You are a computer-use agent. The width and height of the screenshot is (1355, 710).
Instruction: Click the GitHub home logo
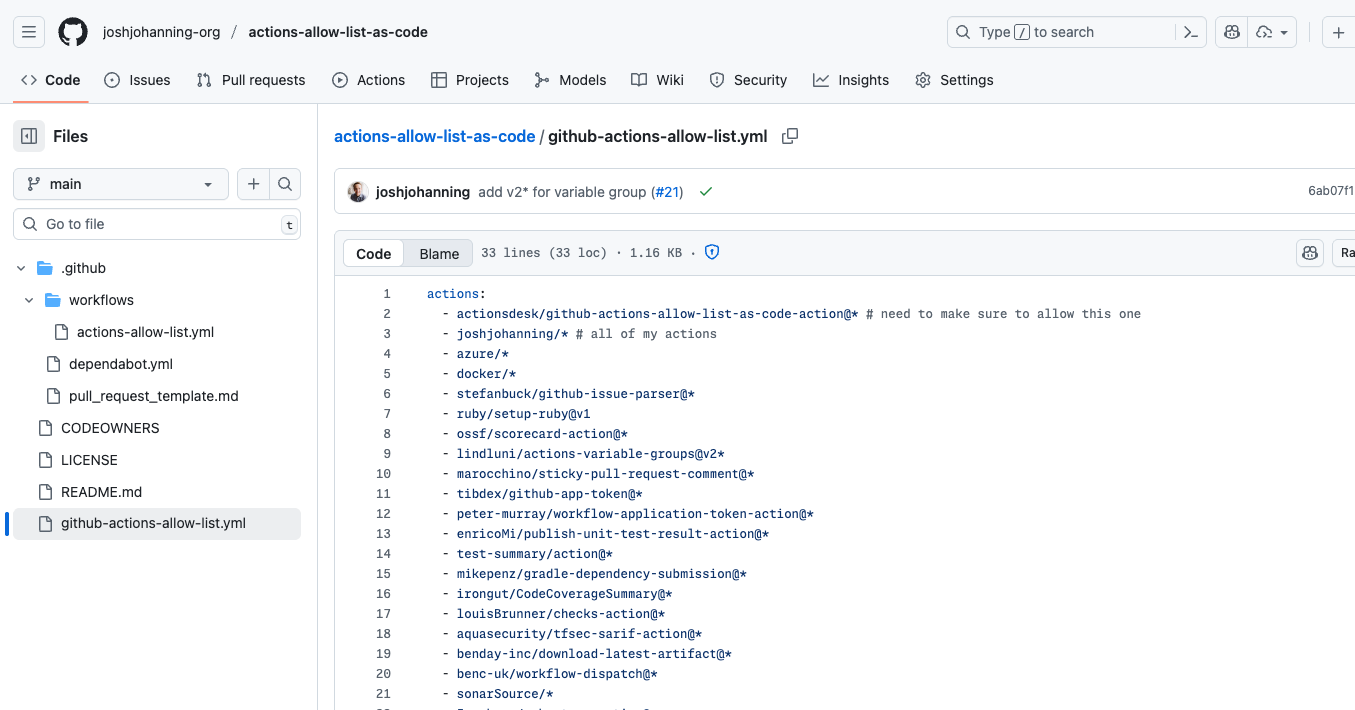click(x=72, y=31)
